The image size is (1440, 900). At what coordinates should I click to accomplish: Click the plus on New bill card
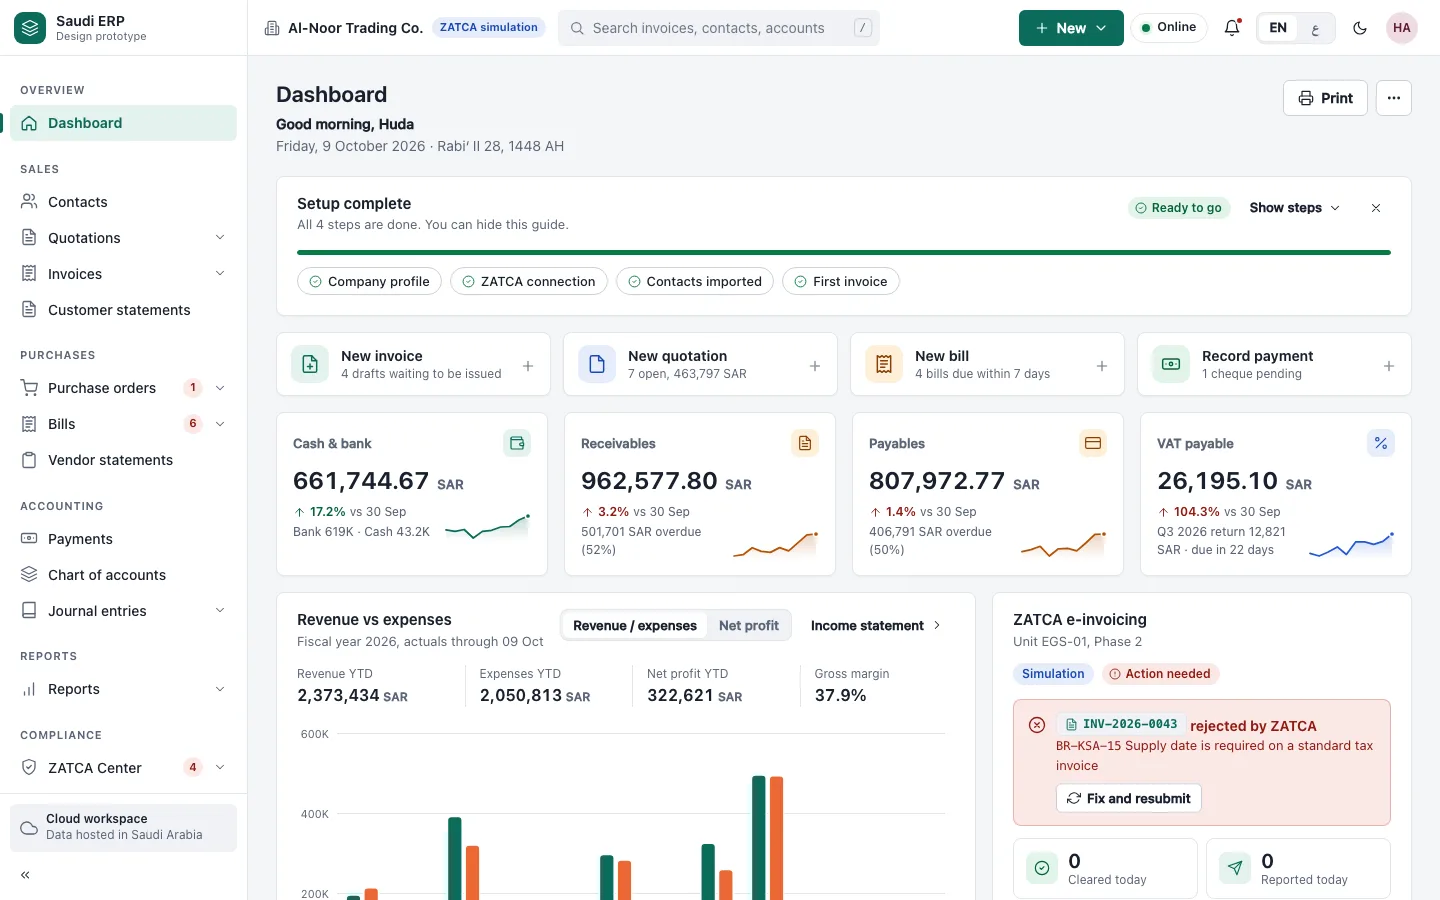coord(1102,366)
